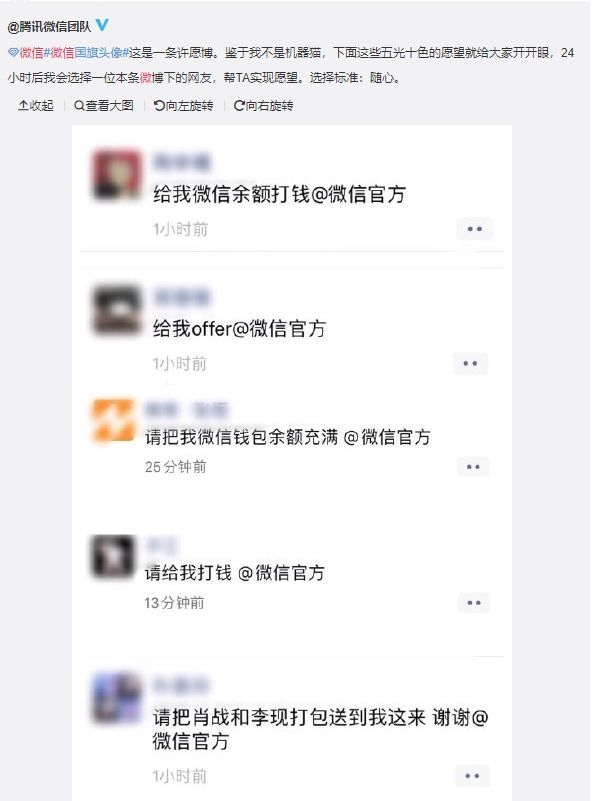Screen dimensions: 595x801
Task: Open the #微信国旗头像# hashtag link
Action: click(x=86, y=53)
